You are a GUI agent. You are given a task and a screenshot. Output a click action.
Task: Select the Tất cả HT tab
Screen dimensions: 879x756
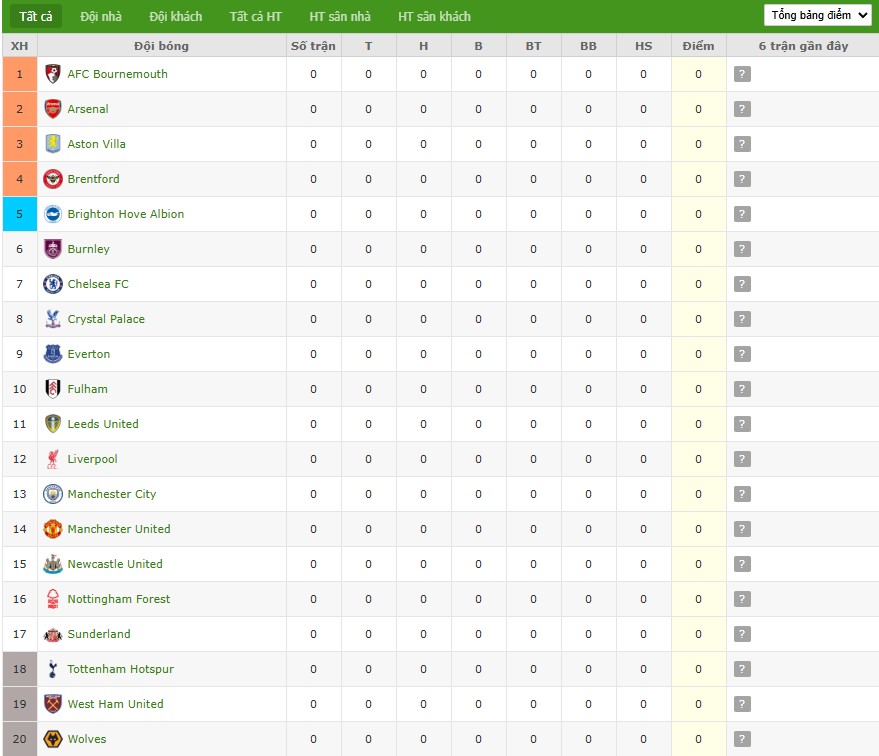(255, 16)
